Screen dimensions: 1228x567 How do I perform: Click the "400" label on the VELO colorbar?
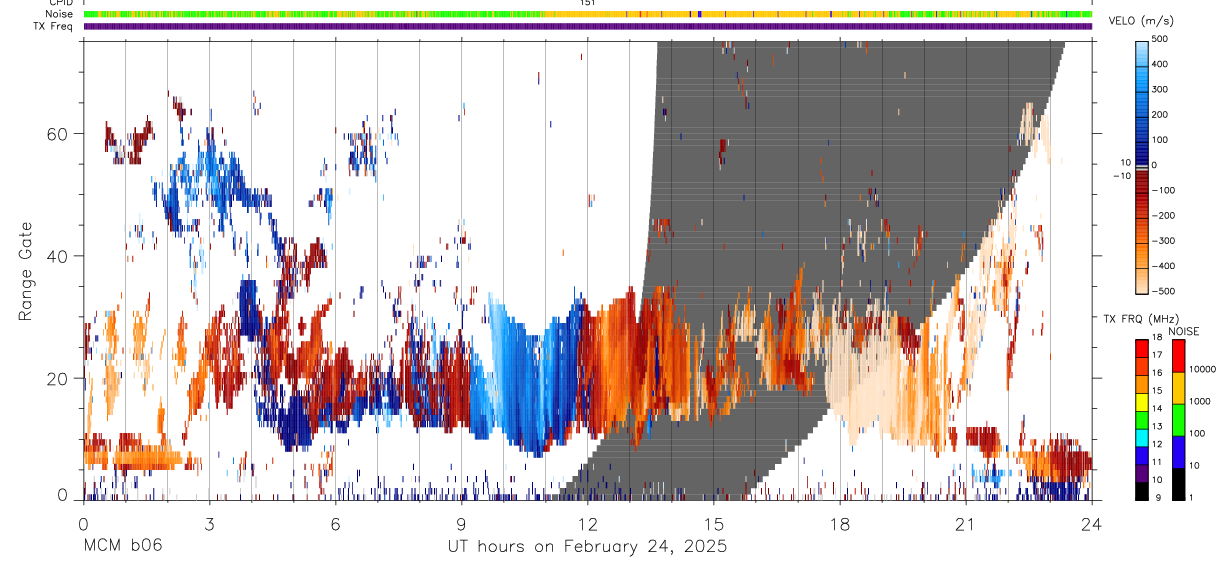click(1161, 64)
